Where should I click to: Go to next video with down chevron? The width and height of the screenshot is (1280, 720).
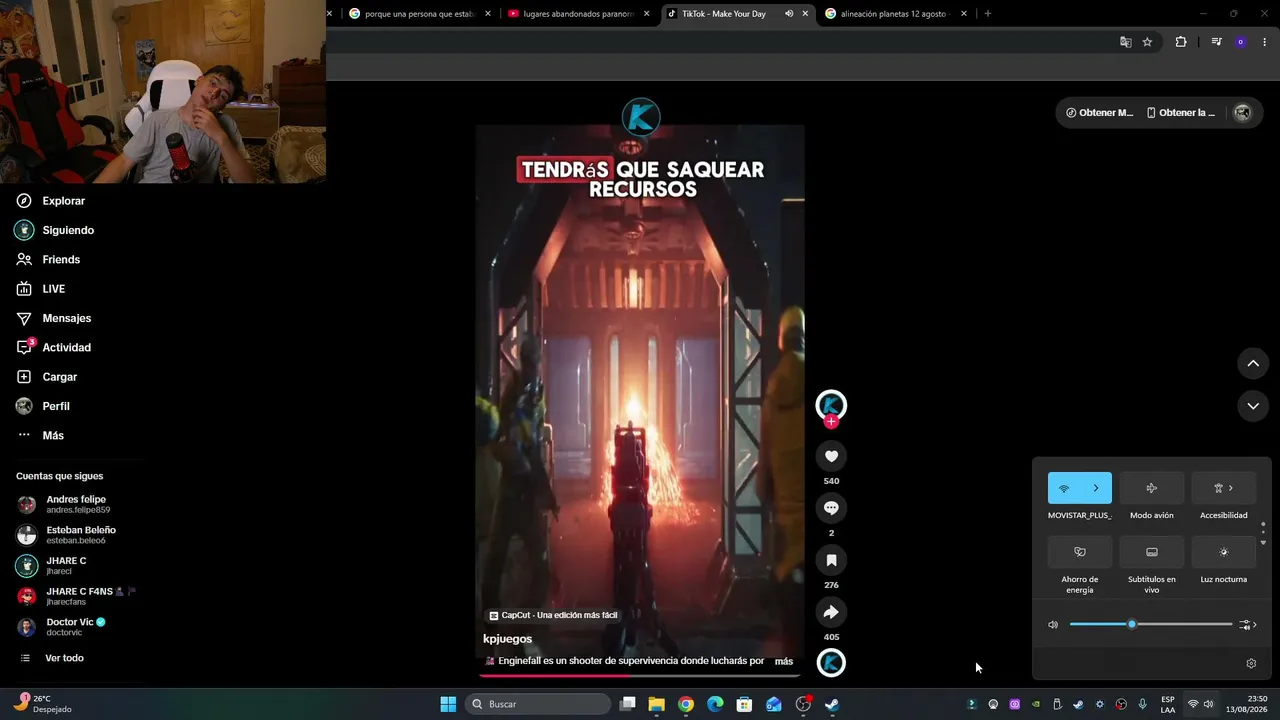1253,406
